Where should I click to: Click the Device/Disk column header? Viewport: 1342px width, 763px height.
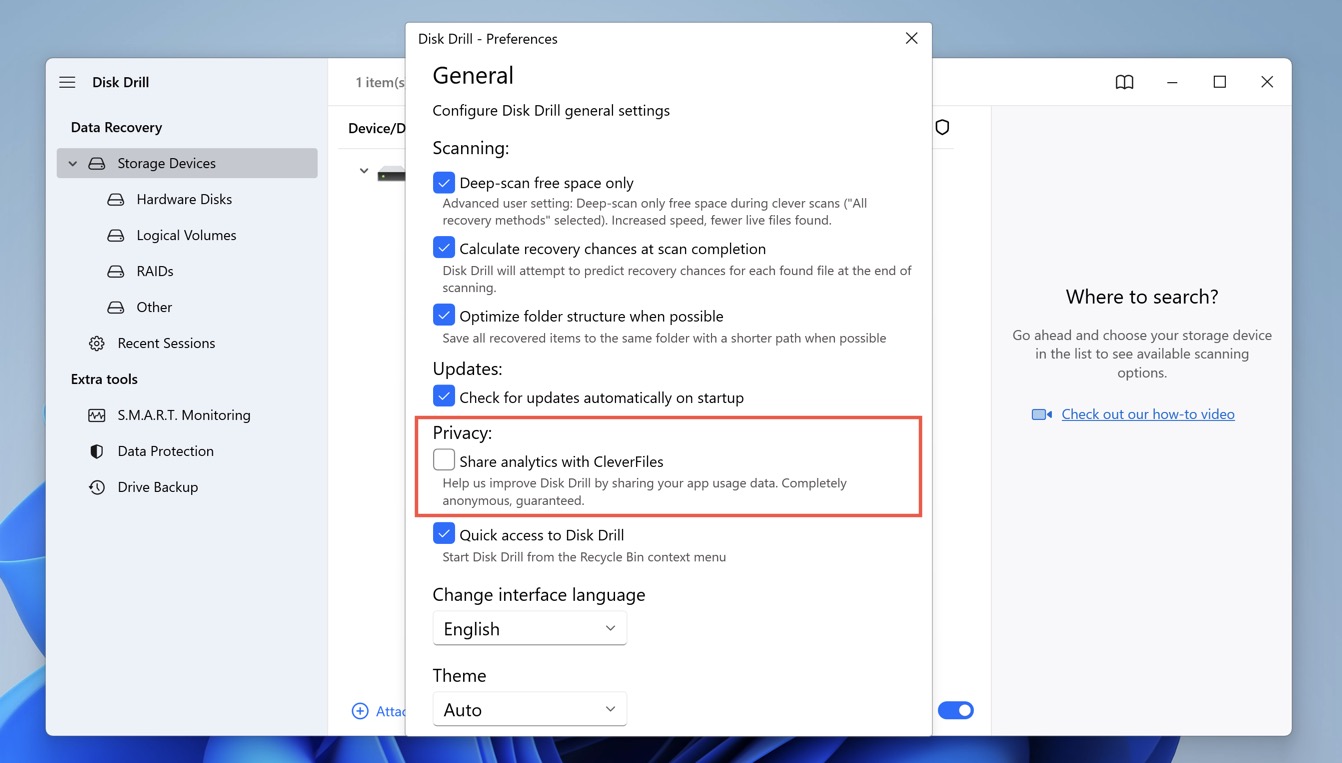point(377,128)
